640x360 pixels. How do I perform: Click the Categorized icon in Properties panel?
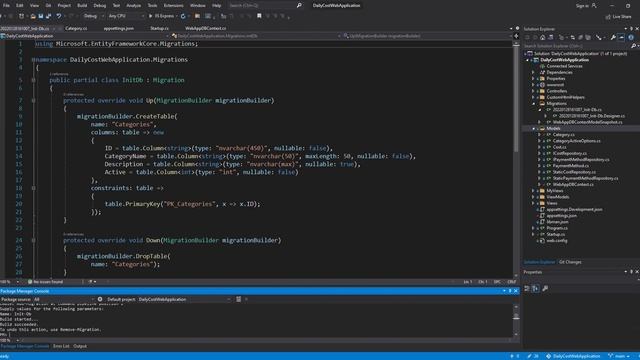(x=527, y=289)
